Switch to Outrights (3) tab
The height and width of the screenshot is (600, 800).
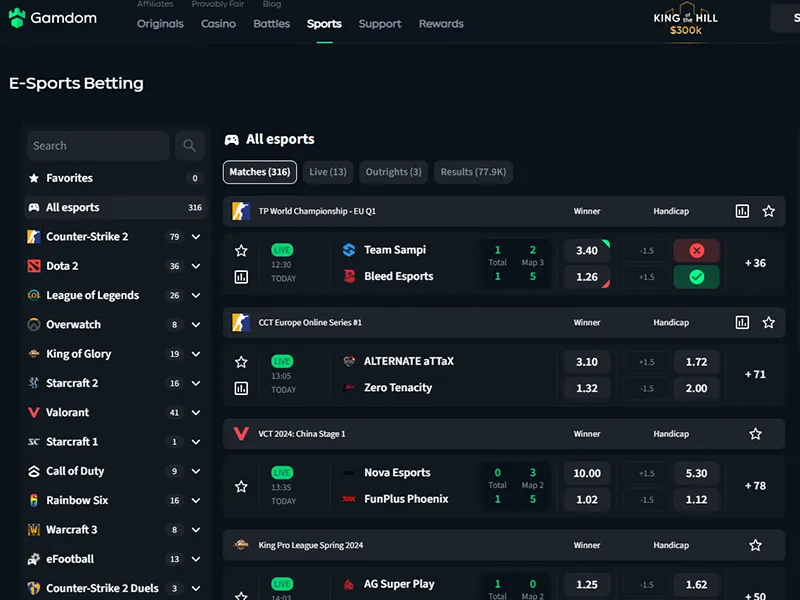pyautogui.click(x=393, y=172)
